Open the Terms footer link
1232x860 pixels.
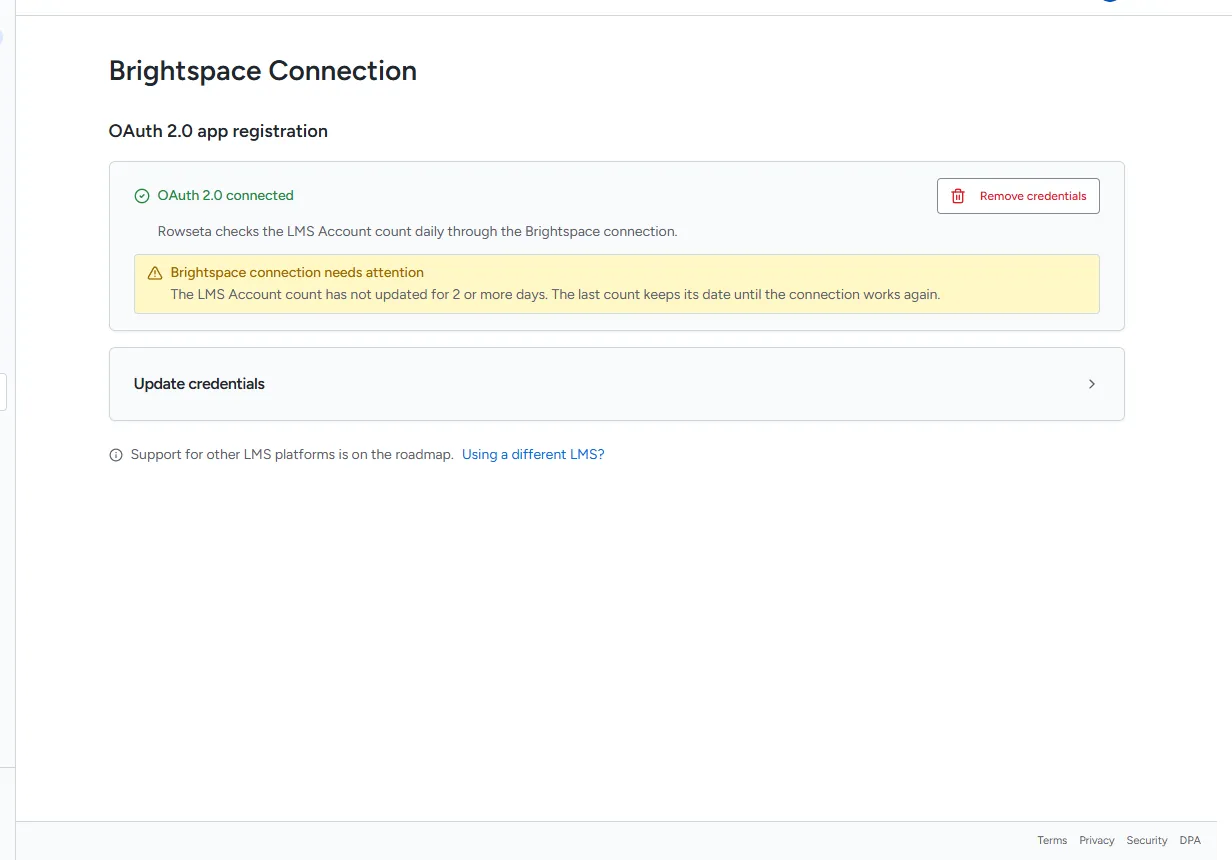click(x=1052, y=841)
